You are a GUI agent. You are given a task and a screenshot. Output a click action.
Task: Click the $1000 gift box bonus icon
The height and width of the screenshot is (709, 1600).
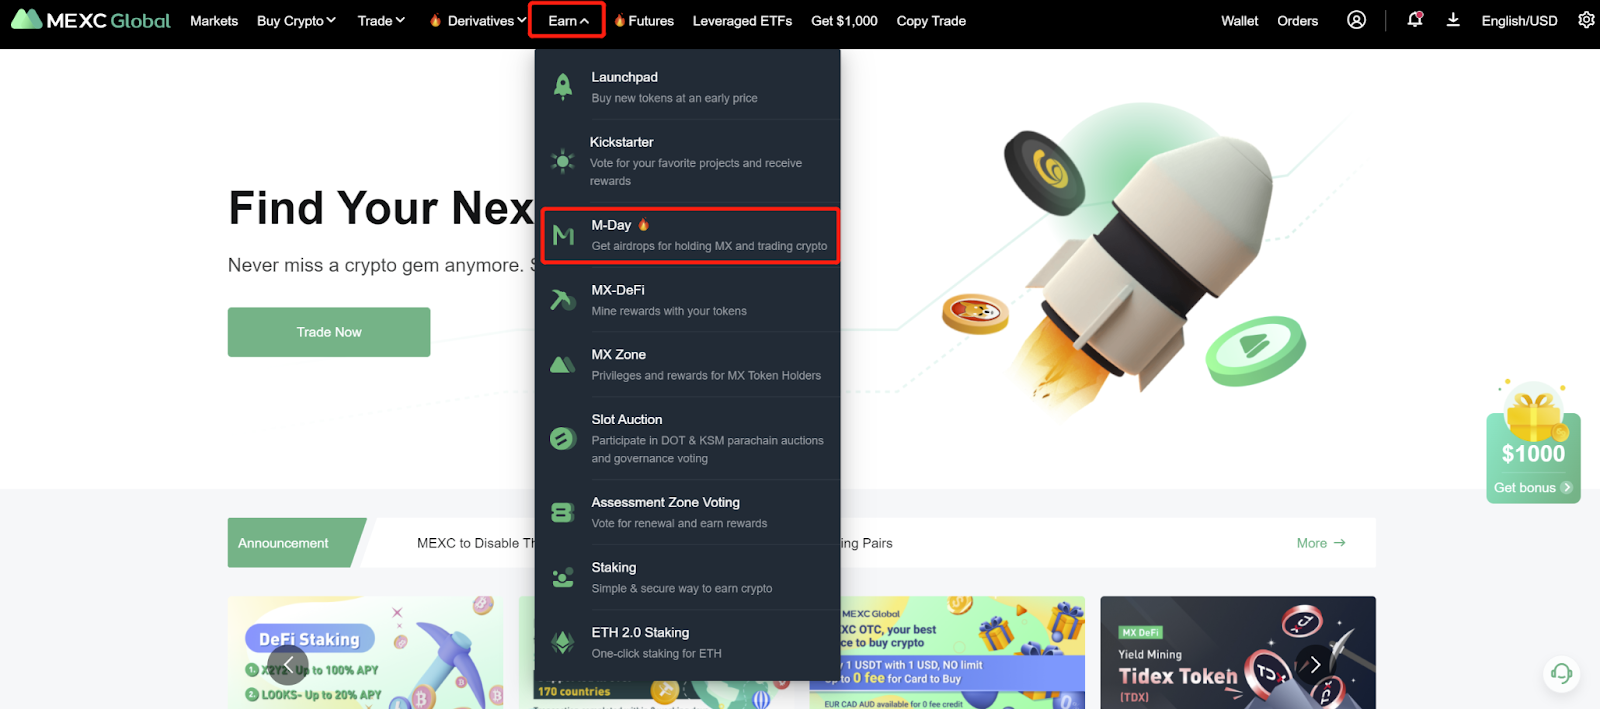[x=1534, y=412]
